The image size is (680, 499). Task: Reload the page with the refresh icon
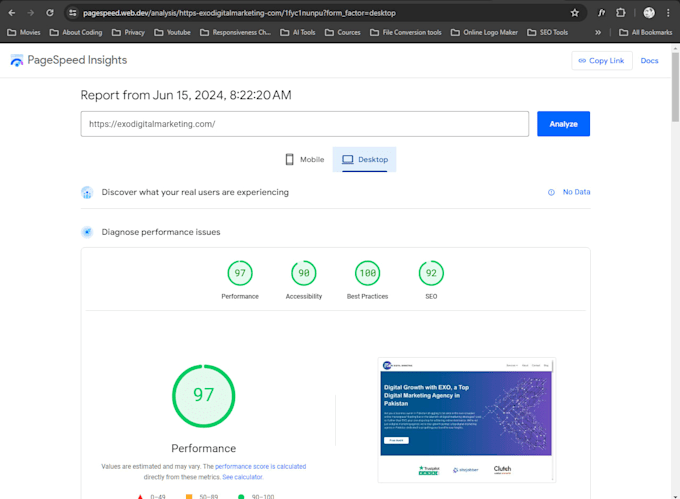point(50,13)
